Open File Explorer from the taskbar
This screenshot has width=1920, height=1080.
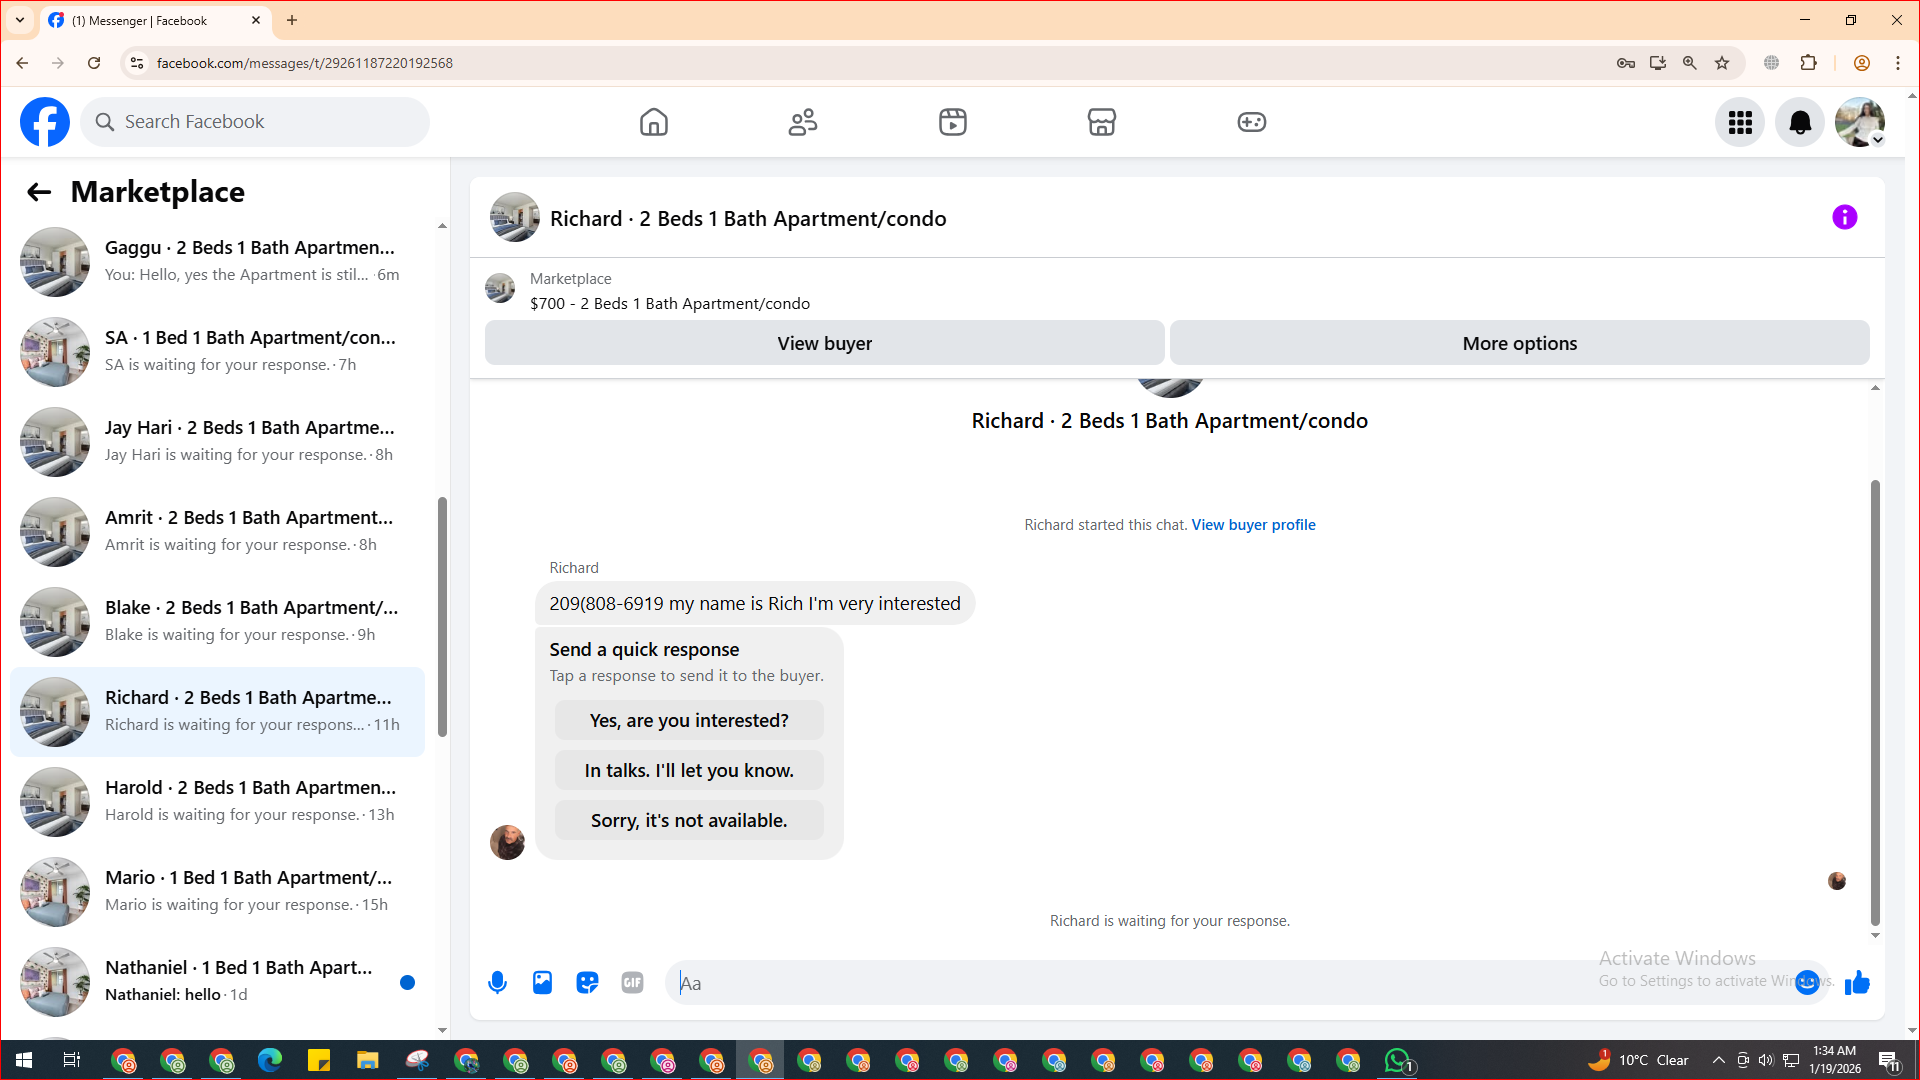point(368,1060)
